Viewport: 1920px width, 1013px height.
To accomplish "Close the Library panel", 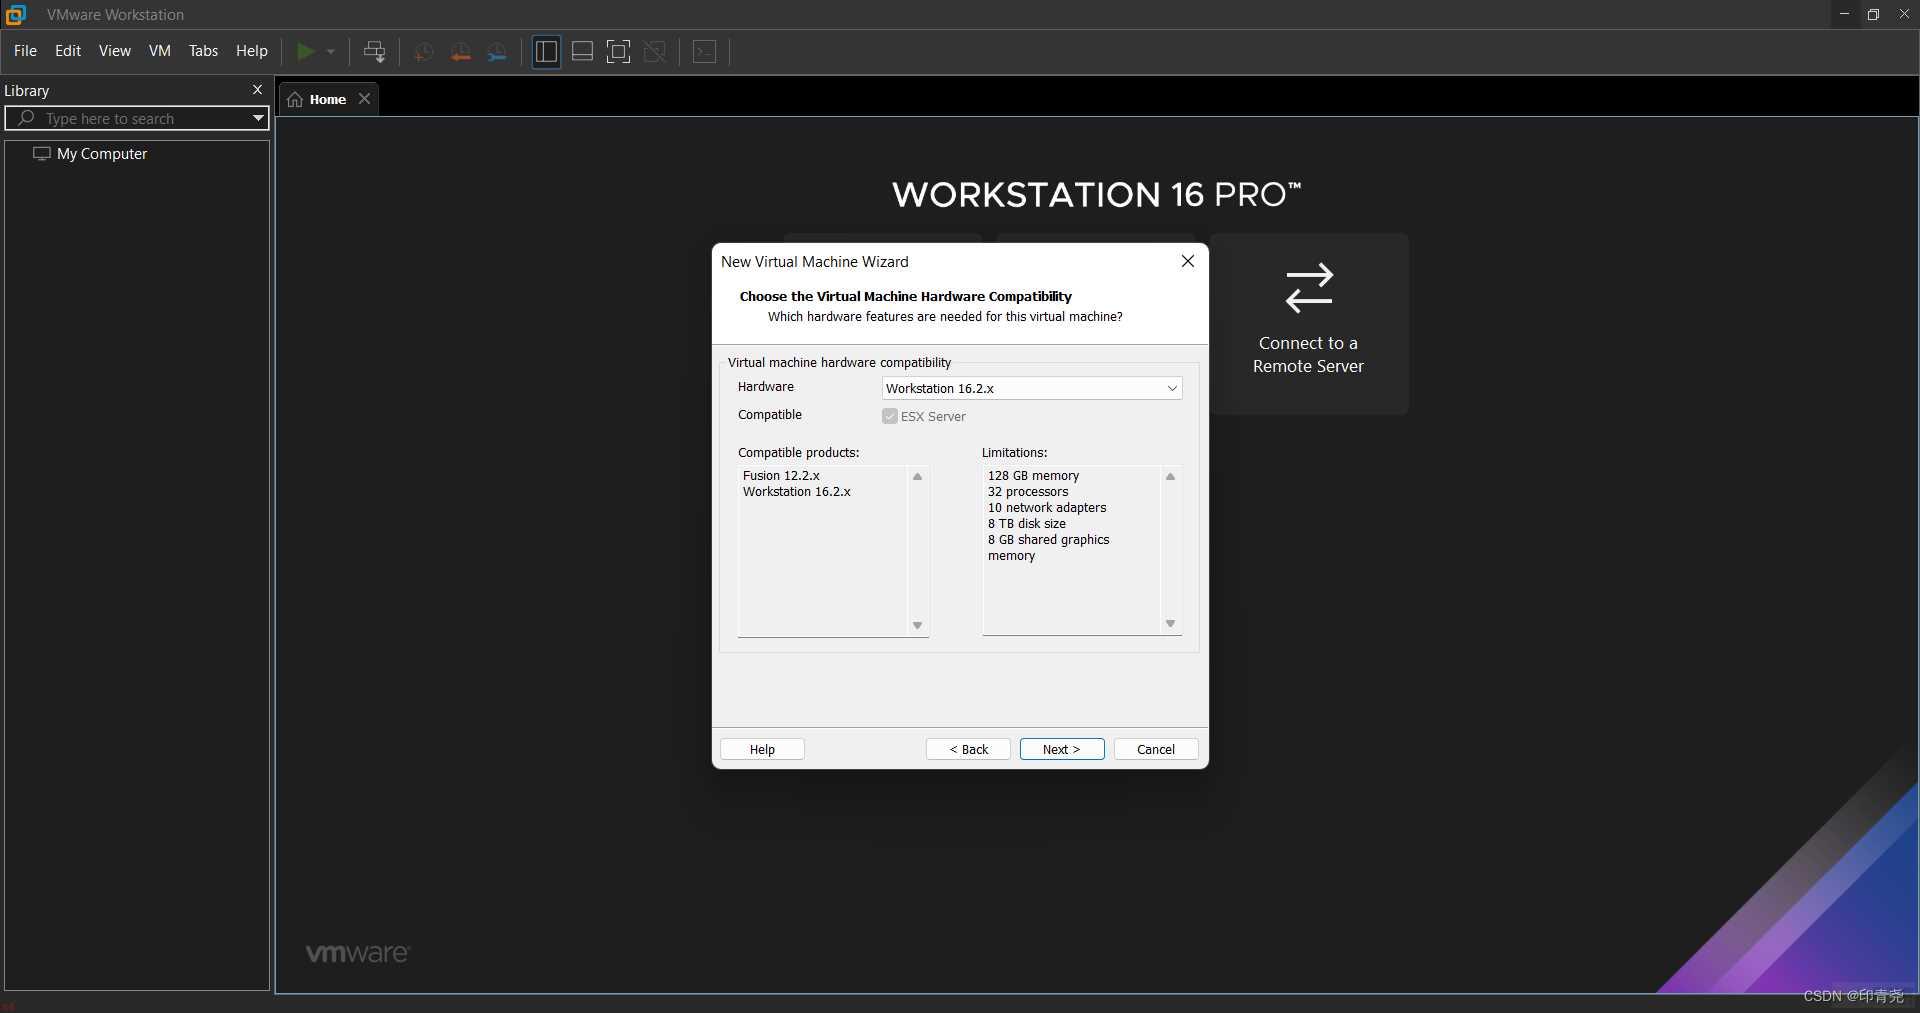I will click(x=257, y=90).
